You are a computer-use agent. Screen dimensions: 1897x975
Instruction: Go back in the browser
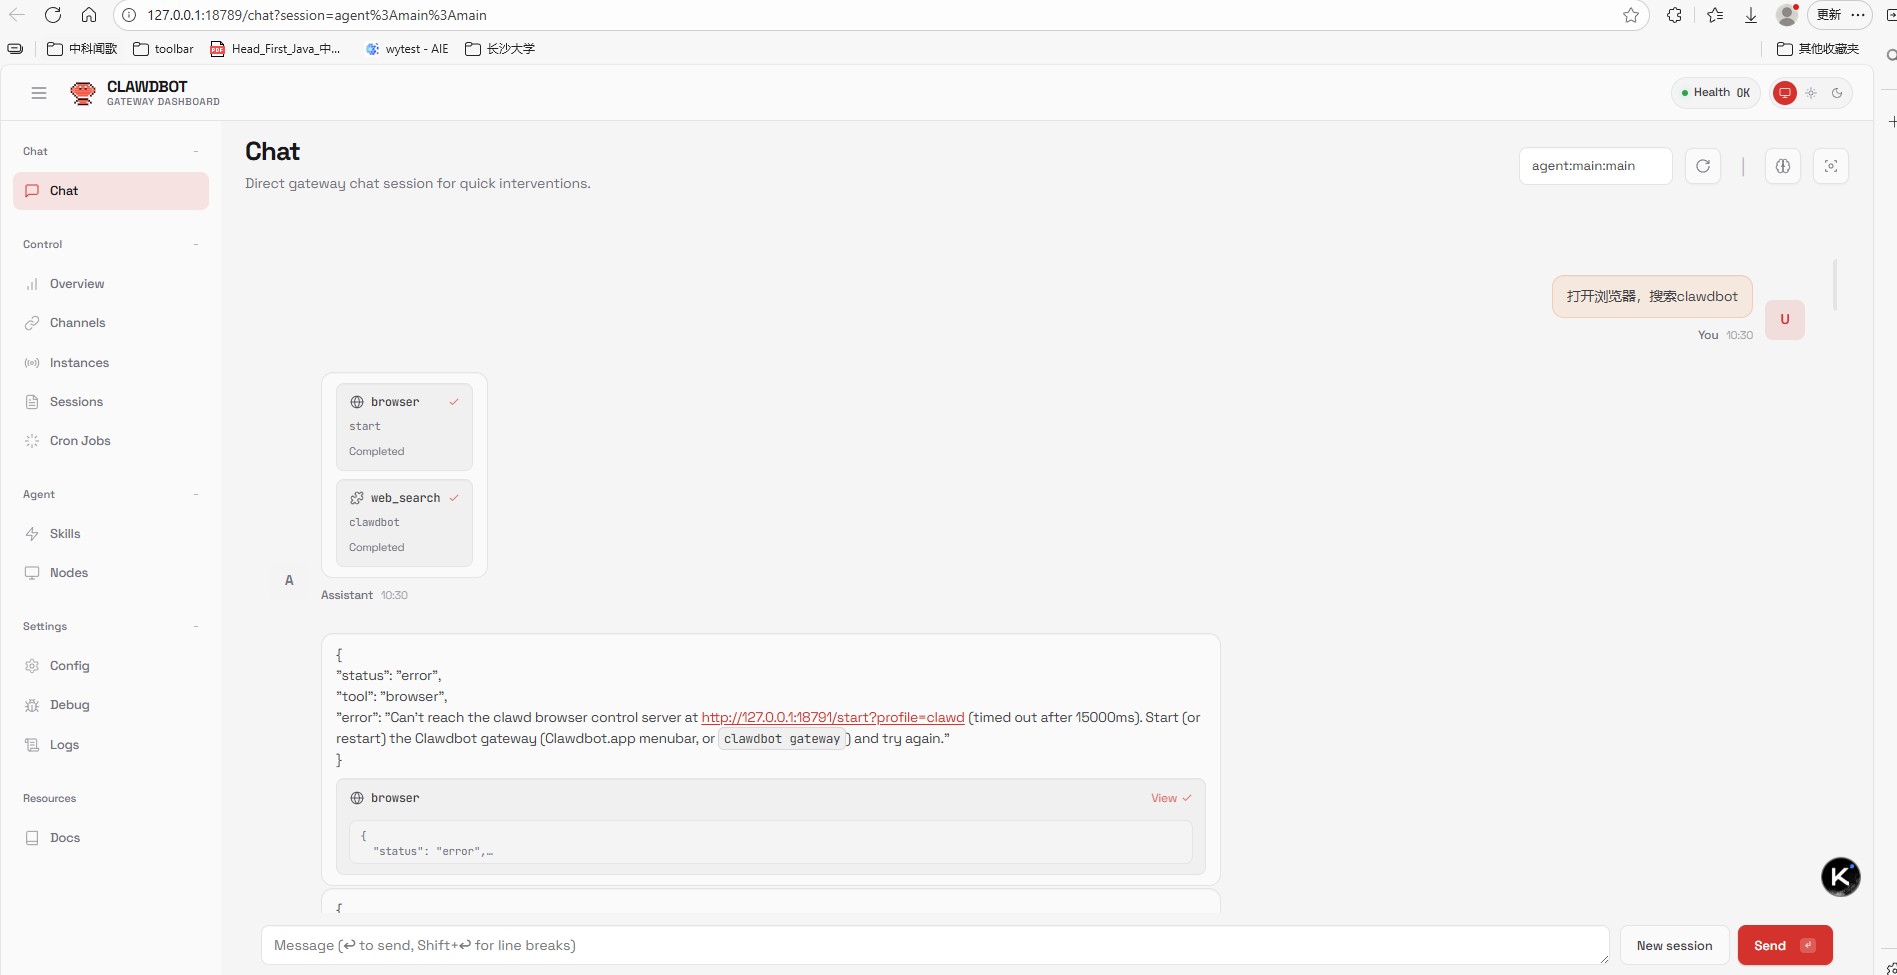click(17, 15)
